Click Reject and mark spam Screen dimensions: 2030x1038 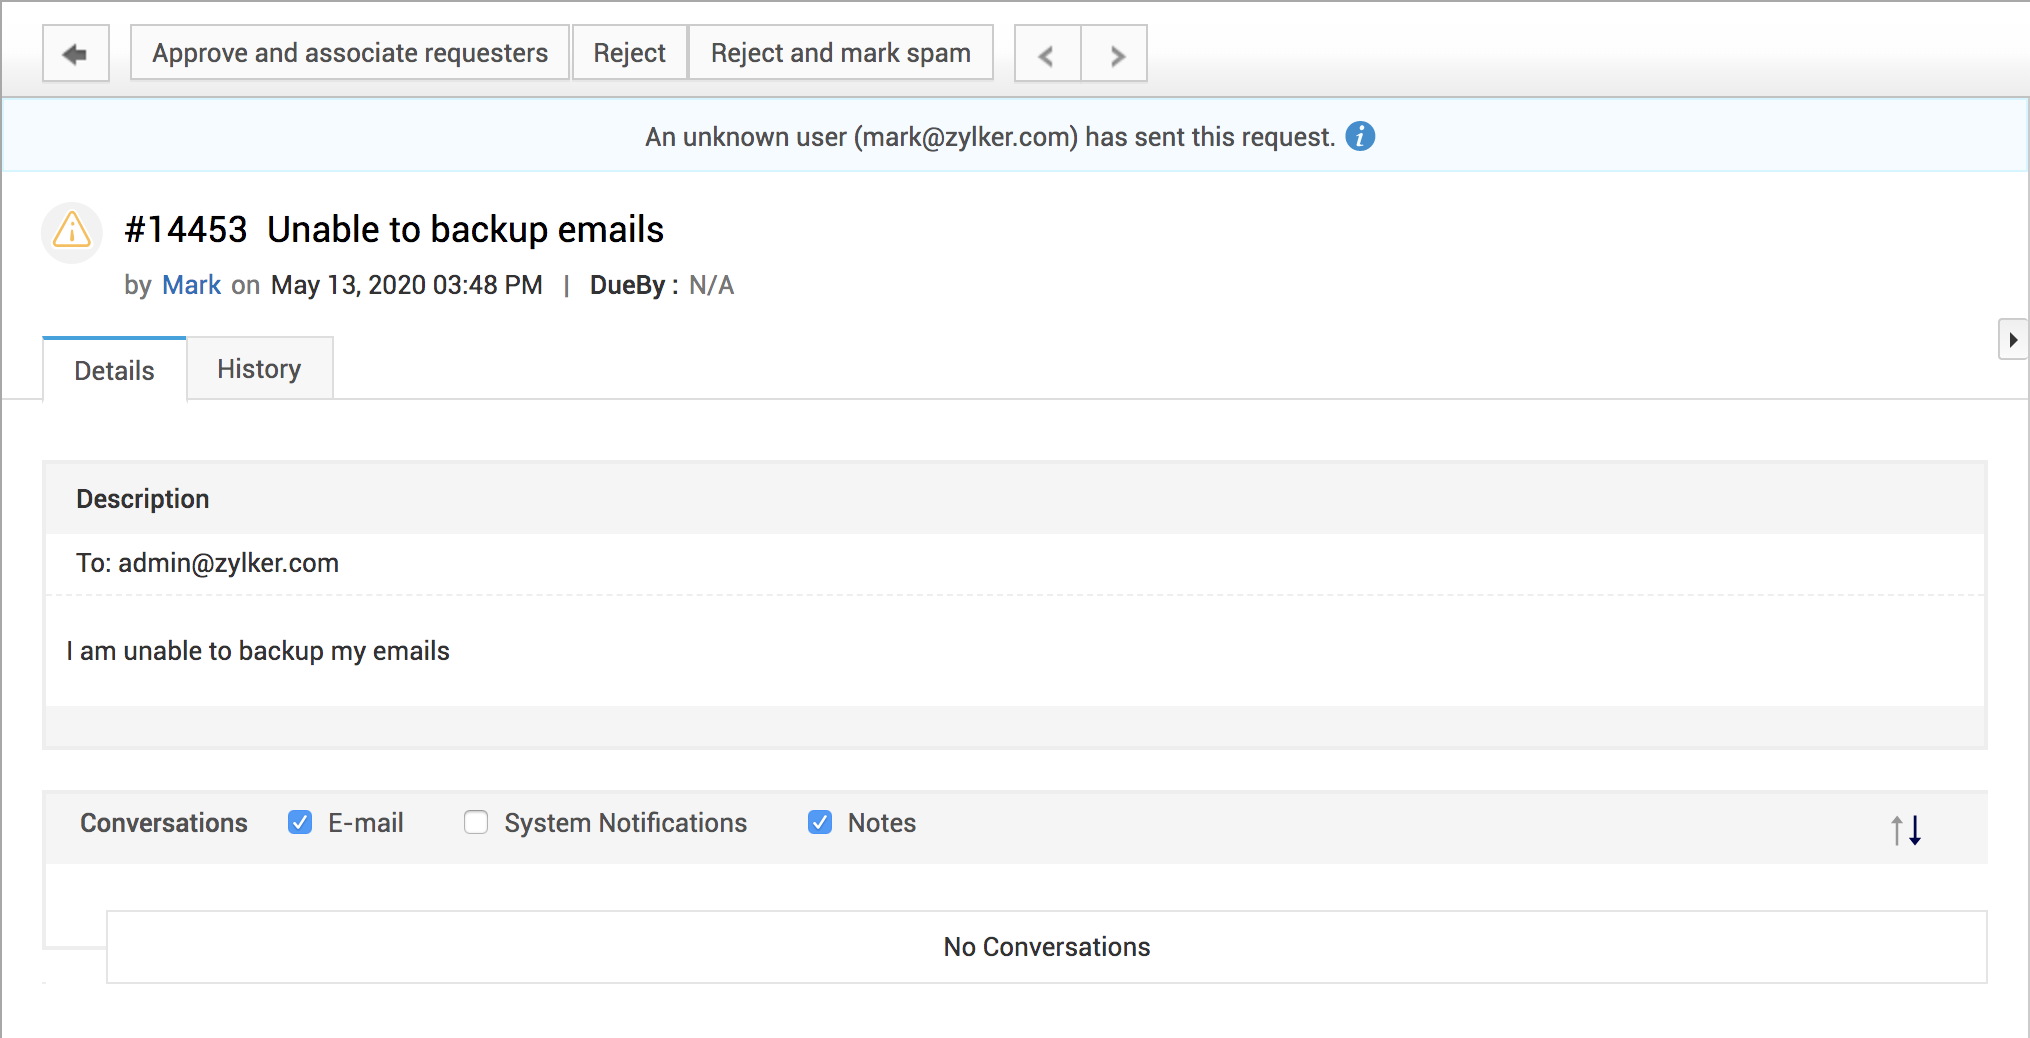840,53
